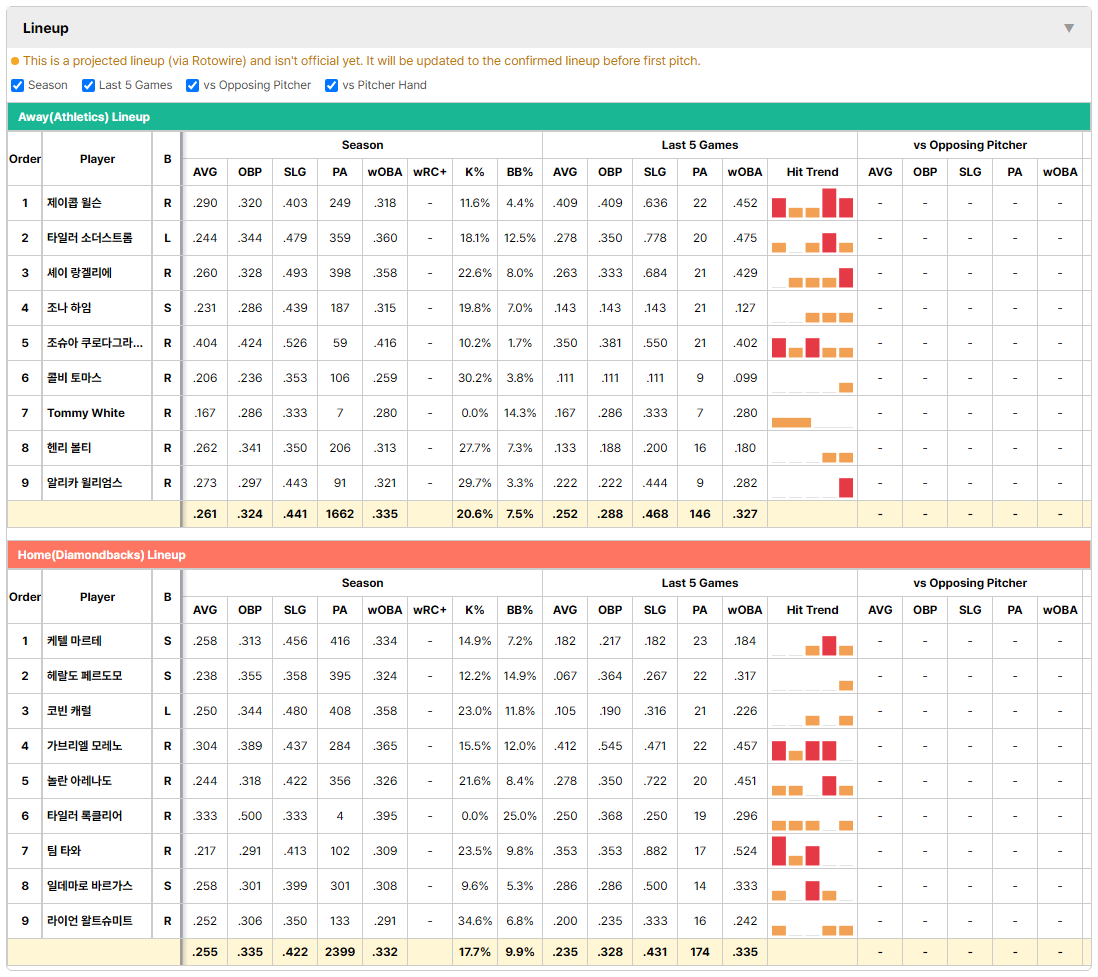View 타일러 소더스트롬's hit trend bars
The height and width of the screenshot is (977, 1098).
[812, 238]
